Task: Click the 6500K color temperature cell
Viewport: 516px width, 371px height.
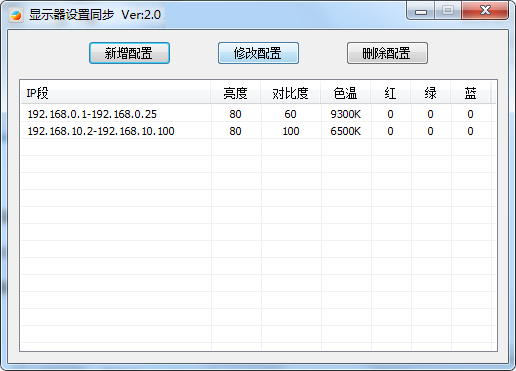Action: [346, 131]
